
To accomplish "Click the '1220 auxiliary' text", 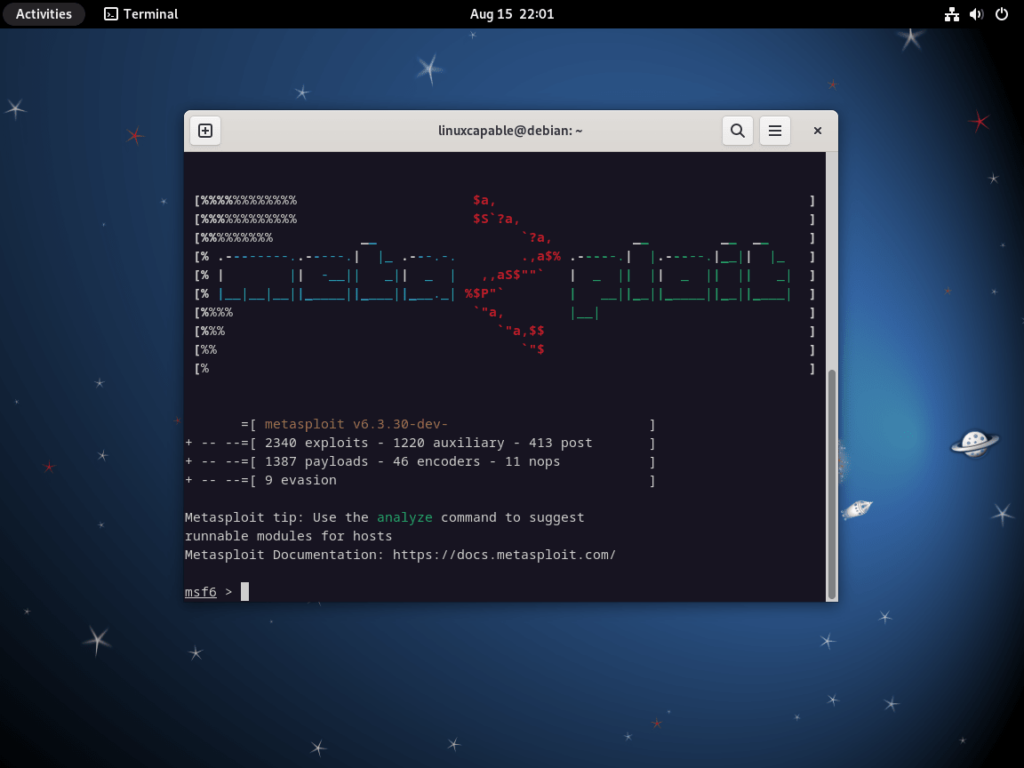I will point(448,443).
